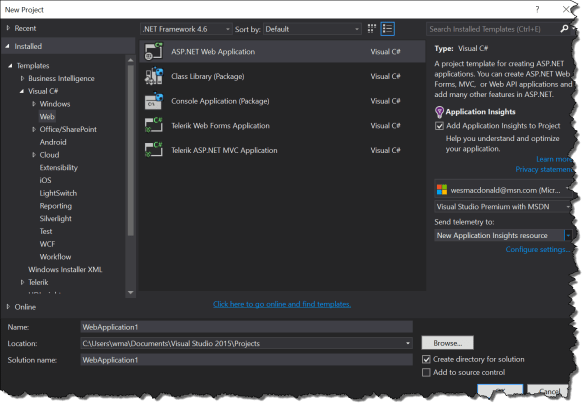Open New Application Insights resource dropdown

pos(502,235)
